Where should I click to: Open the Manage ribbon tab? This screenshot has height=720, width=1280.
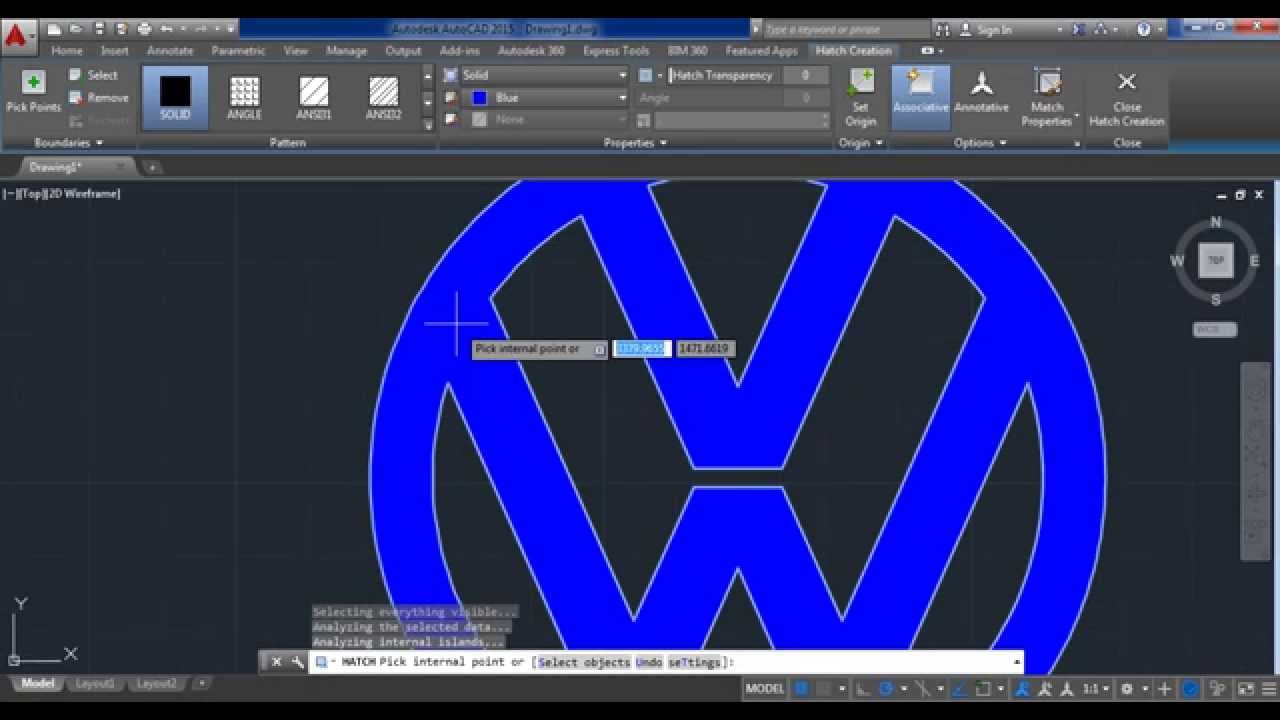coord(347,50)
